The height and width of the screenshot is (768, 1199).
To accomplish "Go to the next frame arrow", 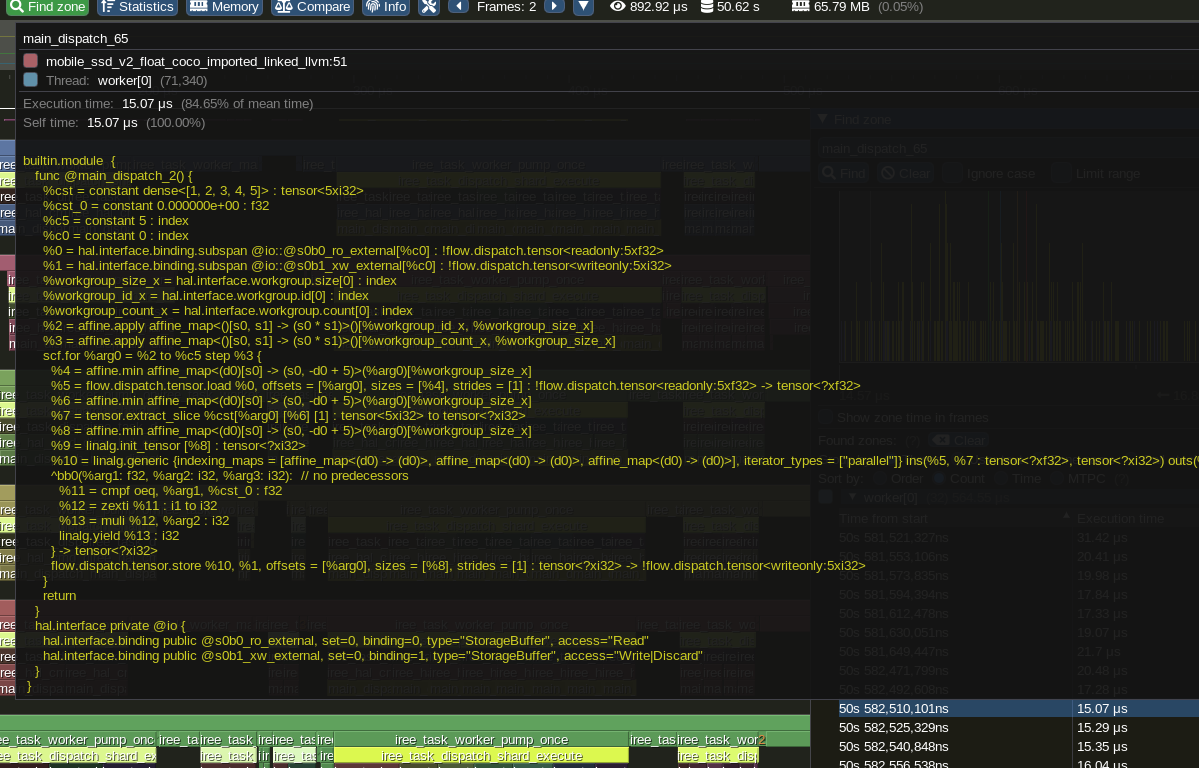I will (554, 7).
